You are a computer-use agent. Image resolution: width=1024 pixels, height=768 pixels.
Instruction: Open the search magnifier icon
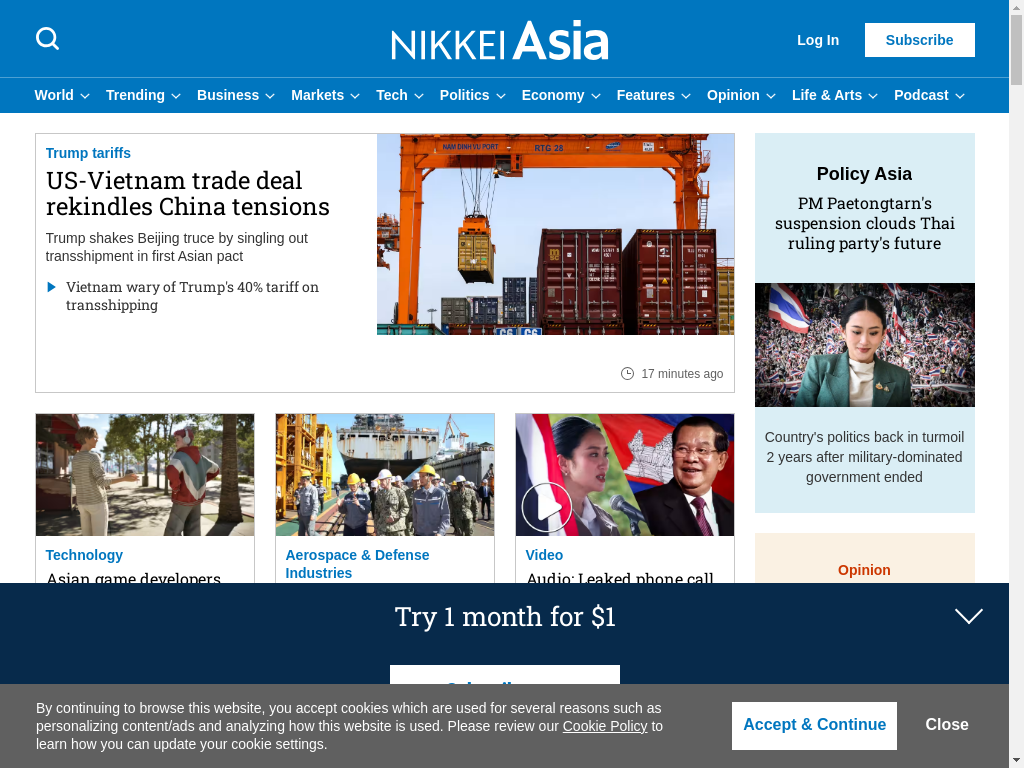[x=47, y=39]
